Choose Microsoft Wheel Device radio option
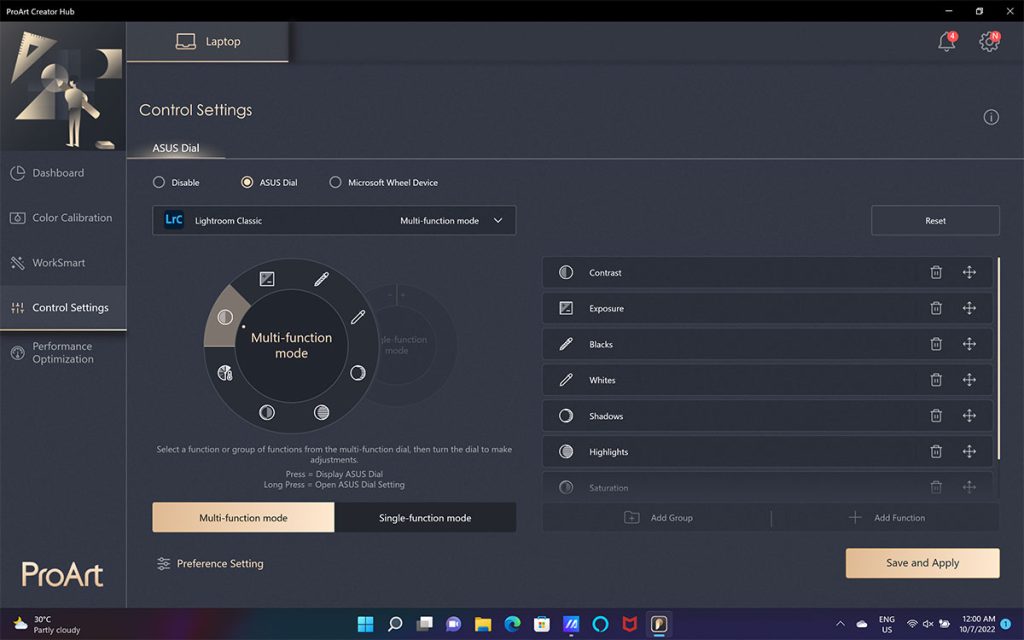Viewport: 1024px width, 640px height. [x=335, y=183]
